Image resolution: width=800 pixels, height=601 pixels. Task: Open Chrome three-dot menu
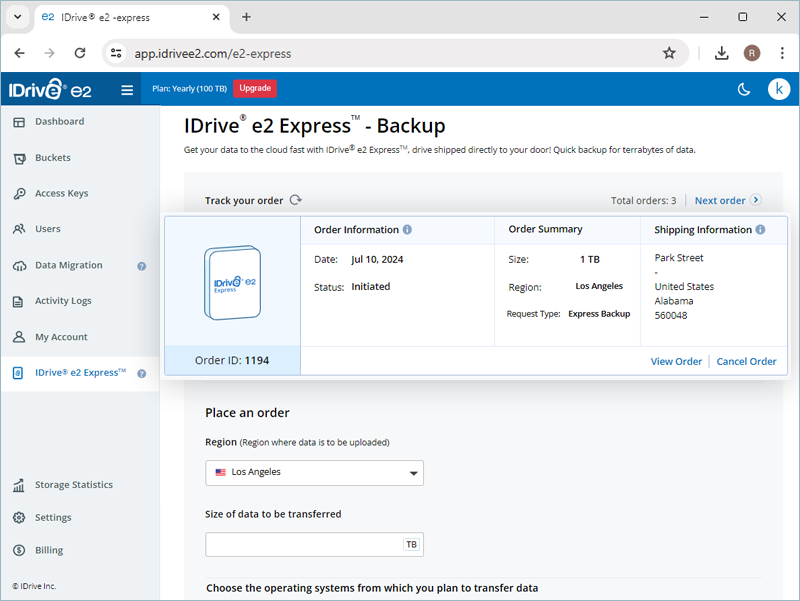[782, 53]
